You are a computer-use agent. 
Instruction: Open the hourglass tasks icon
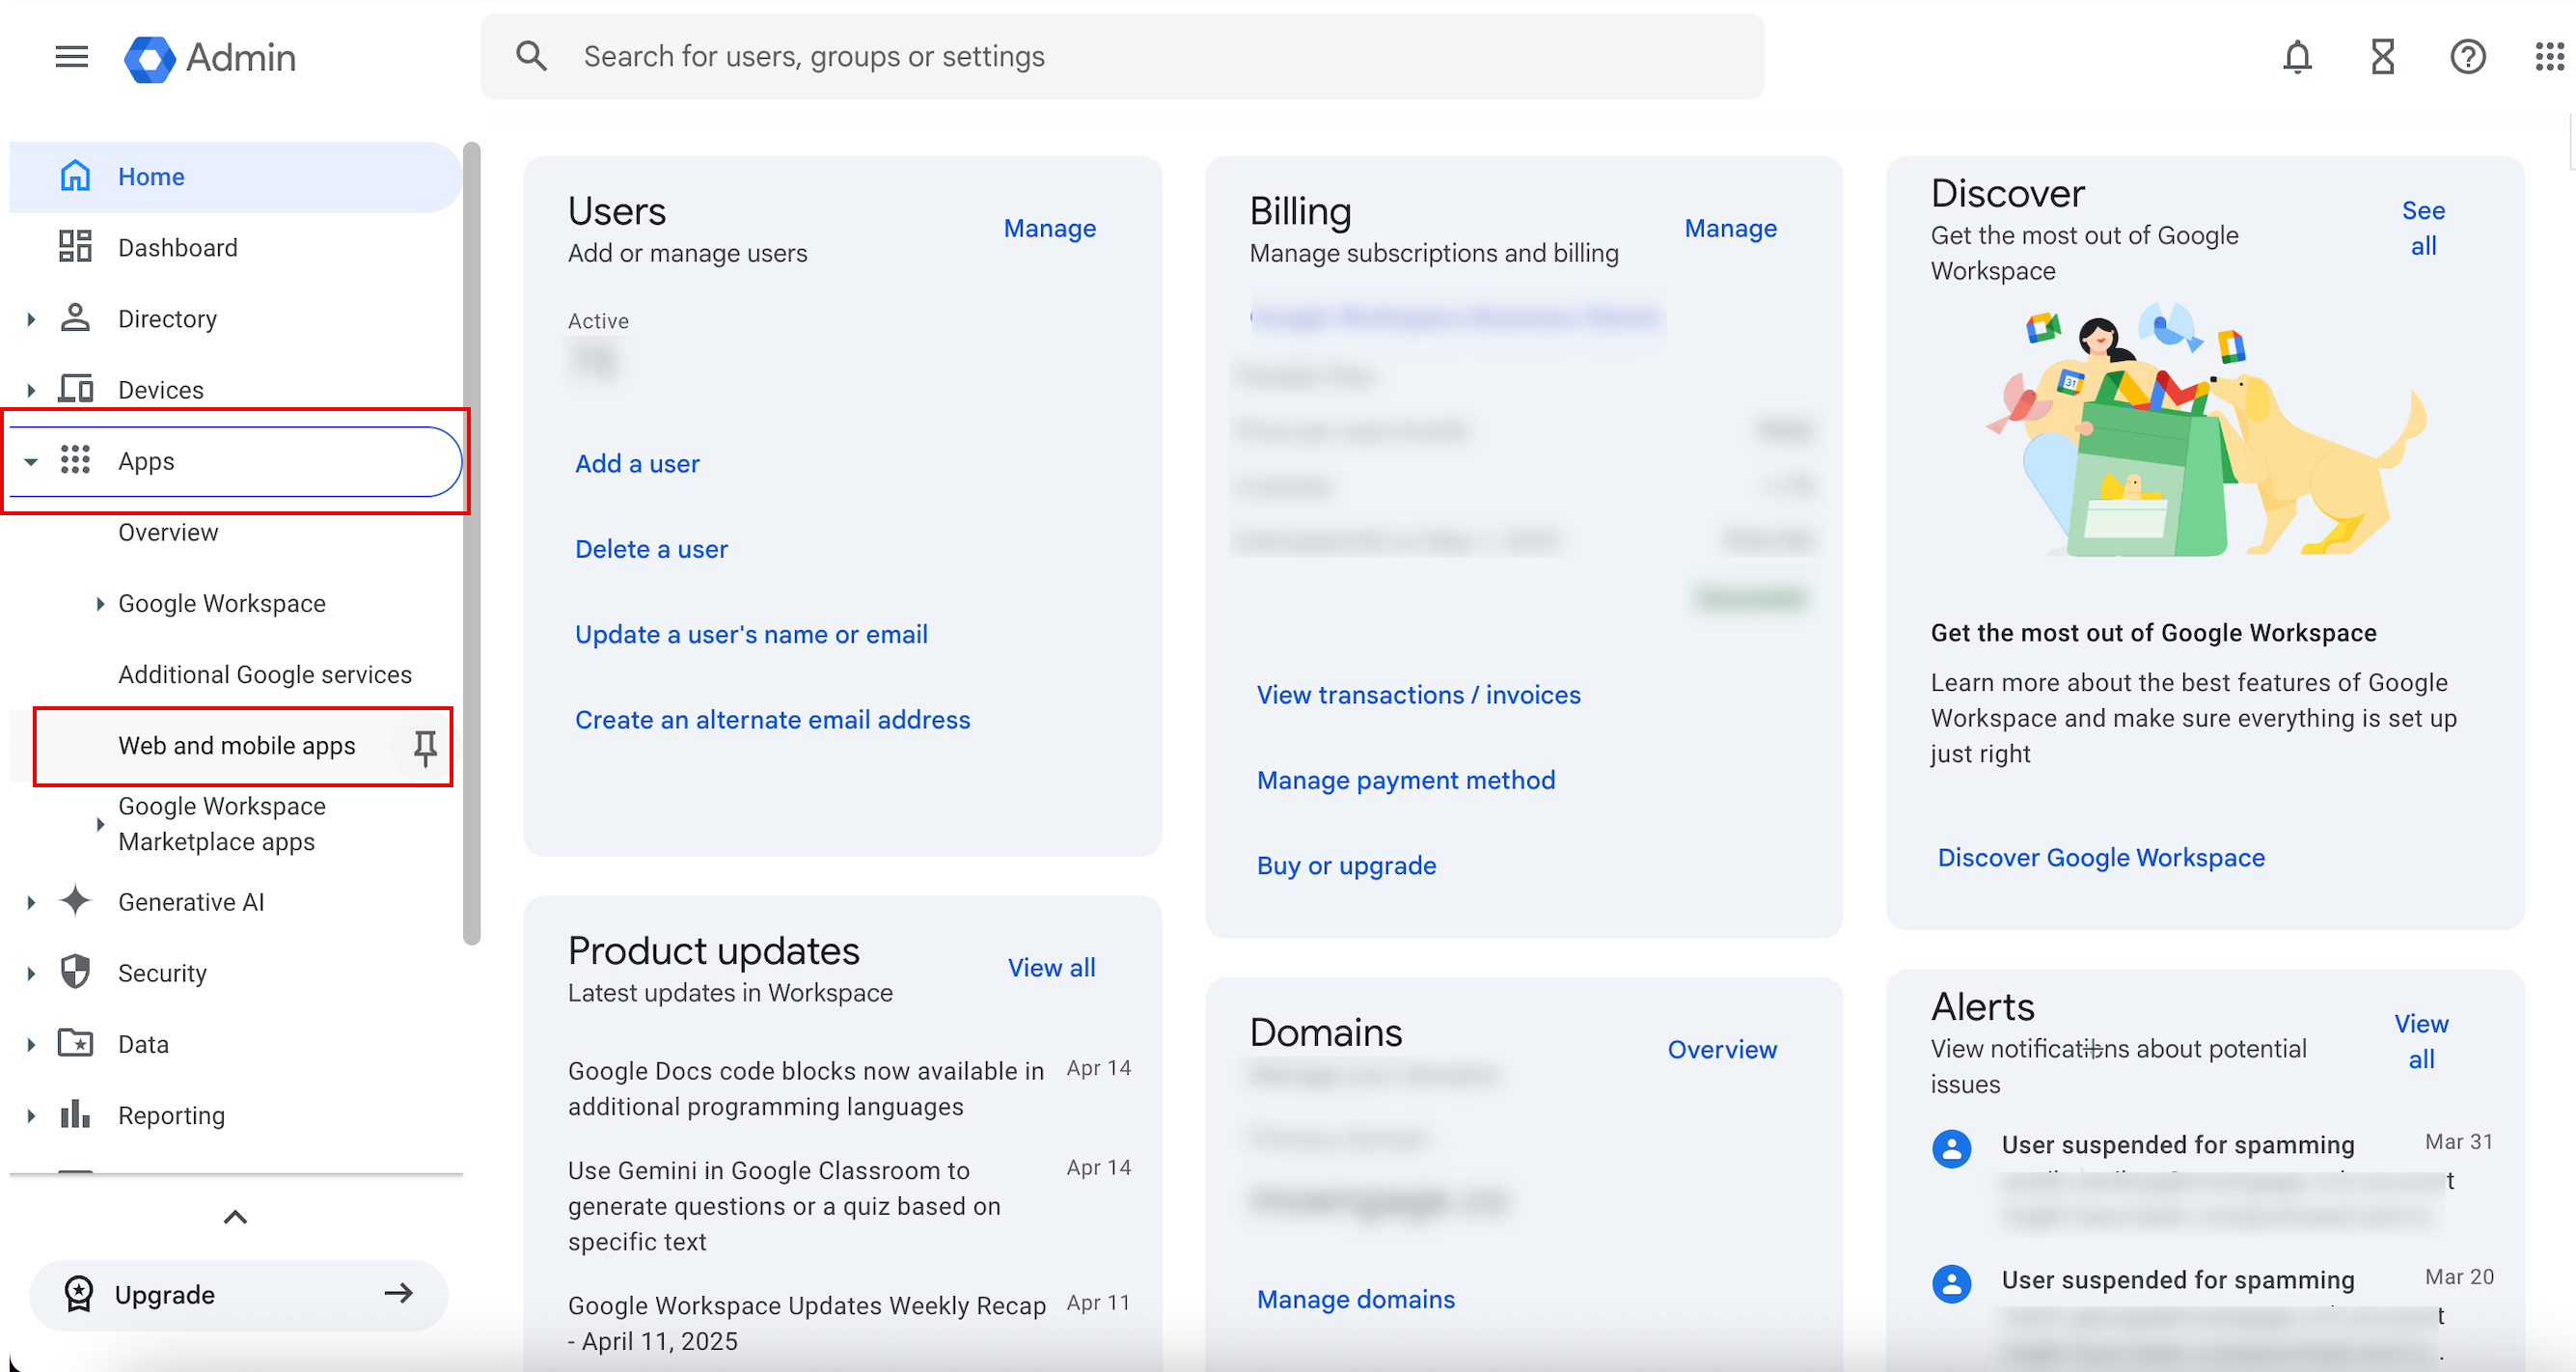coord(2383,57)
